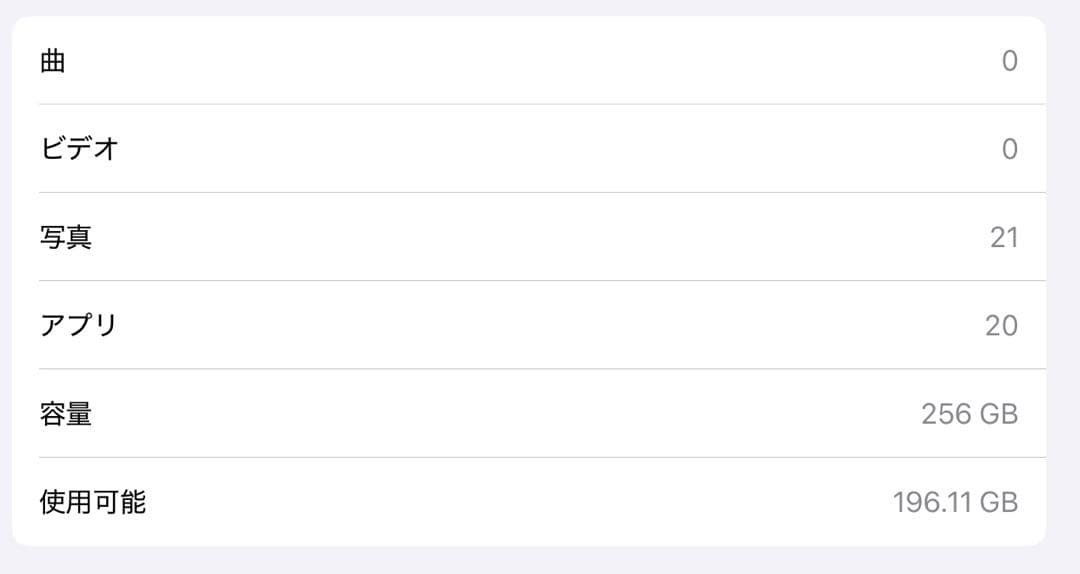Tap the ビデオ label
The image size is (1080, 574).
(x=80, y=149)
